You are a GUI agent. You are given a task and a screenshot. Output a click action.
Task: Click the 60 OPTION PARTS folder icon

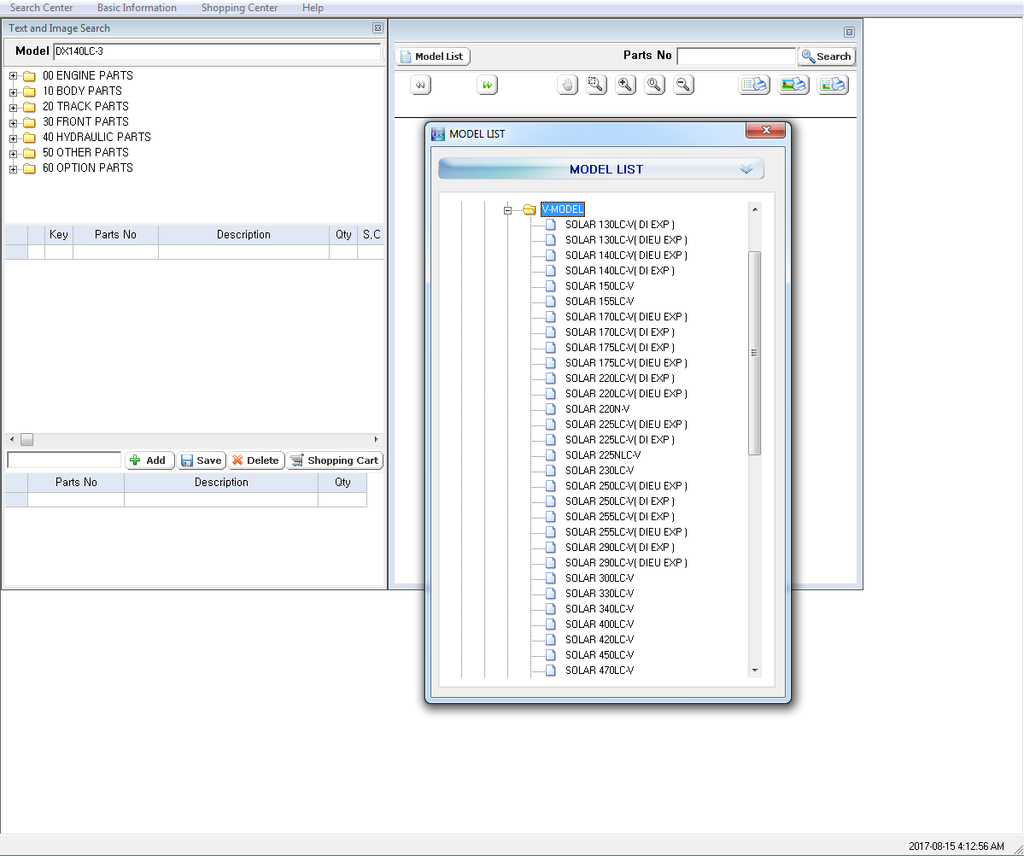tap(29, 168)
